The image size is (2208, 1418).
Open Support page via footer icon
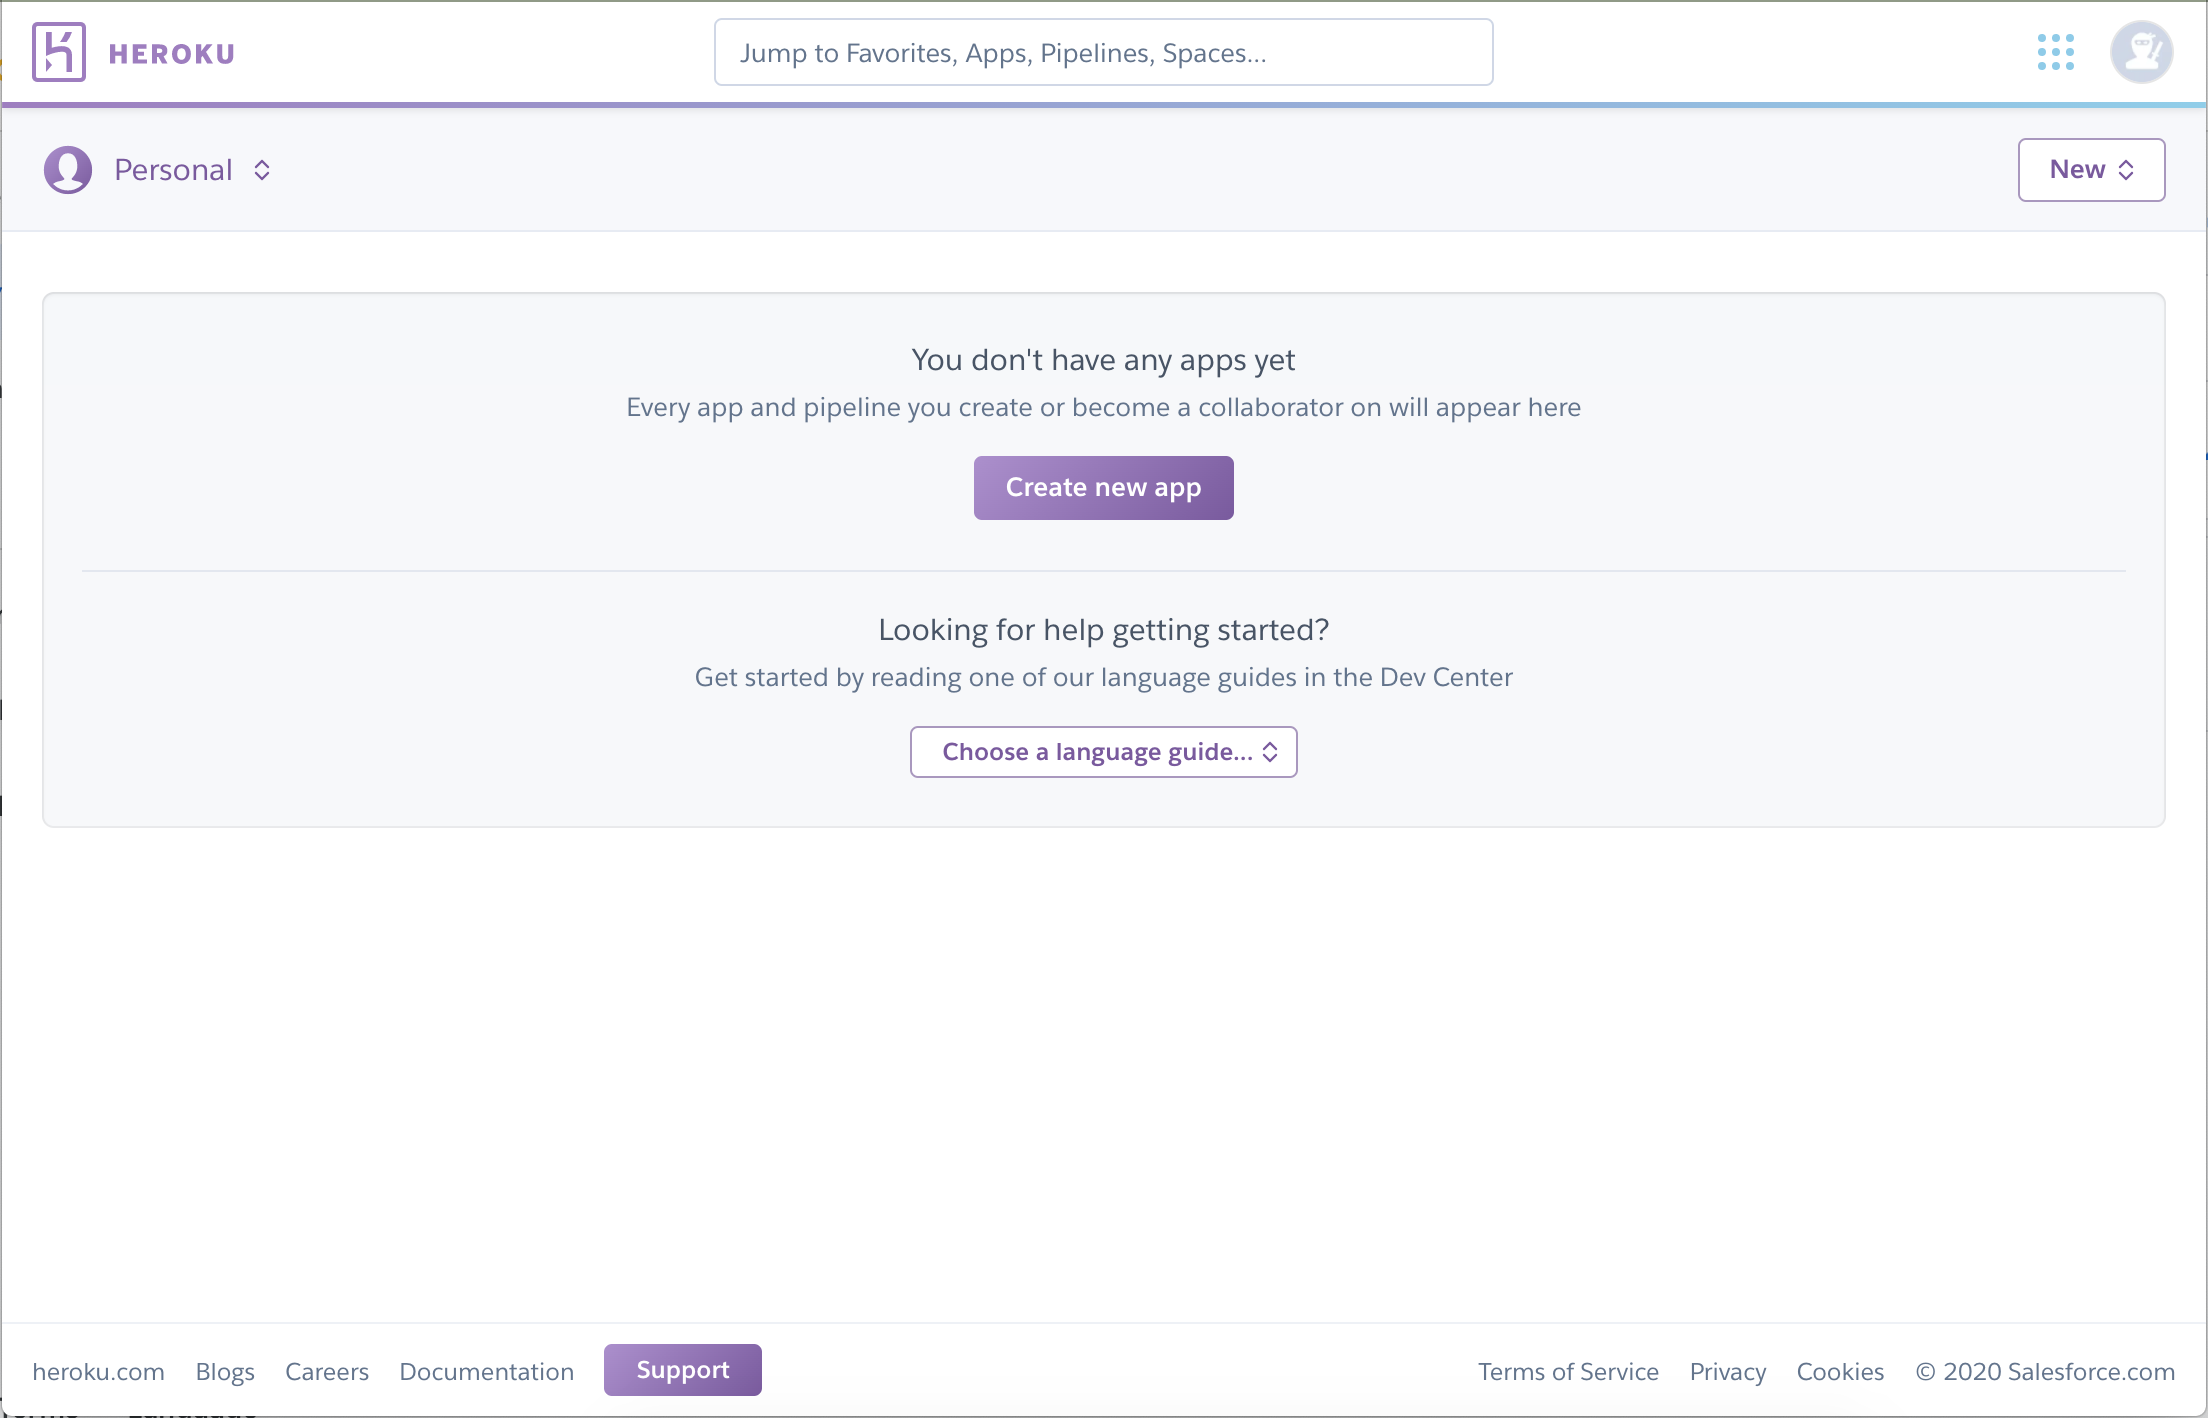[x=682, y=1370]
